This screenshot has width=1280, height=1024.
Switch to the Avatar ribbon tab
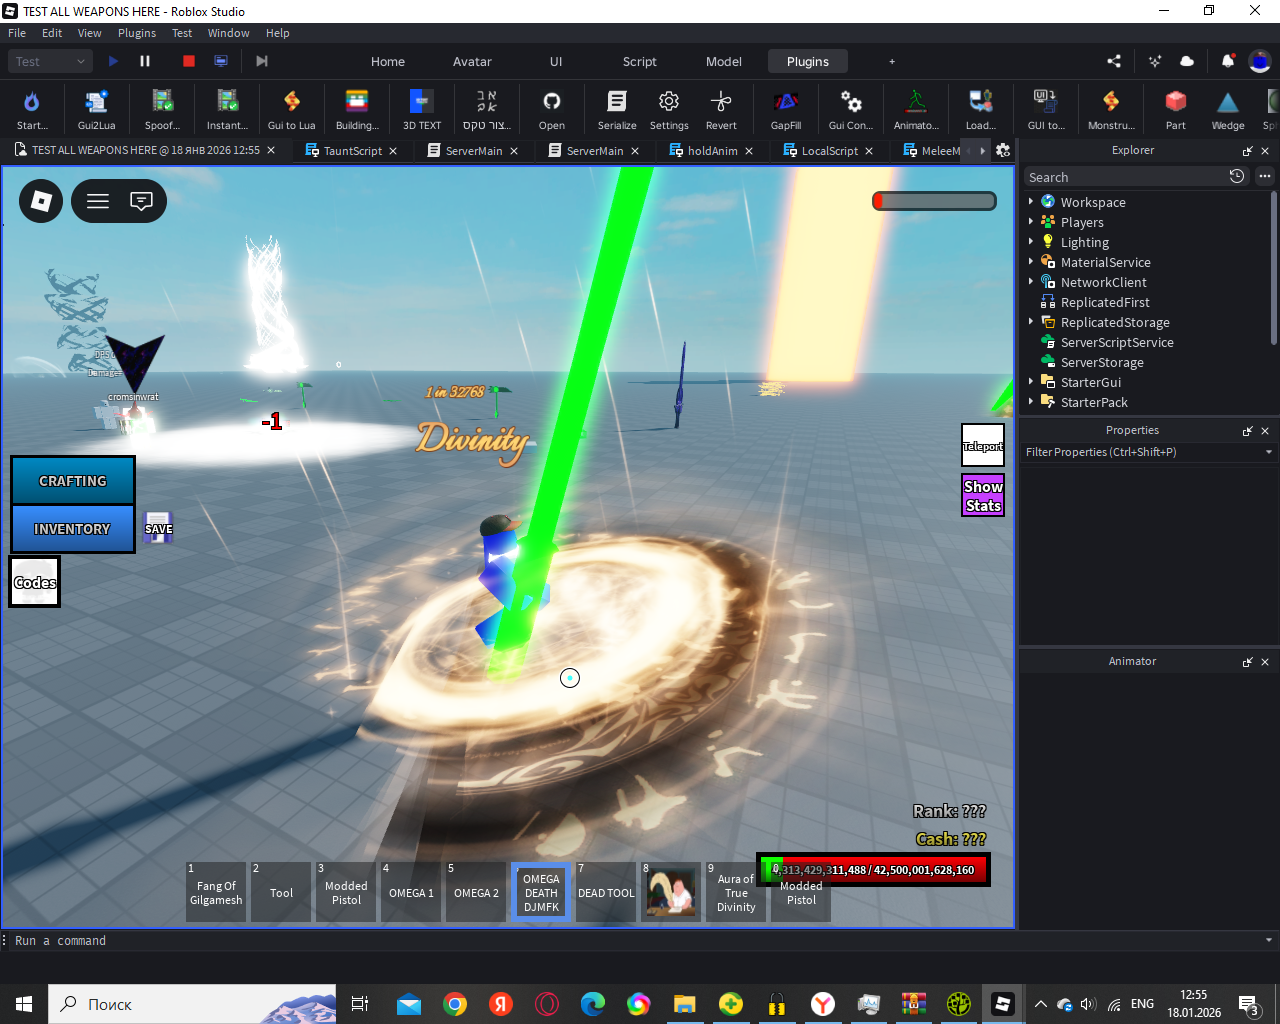(x=472, y=61)
